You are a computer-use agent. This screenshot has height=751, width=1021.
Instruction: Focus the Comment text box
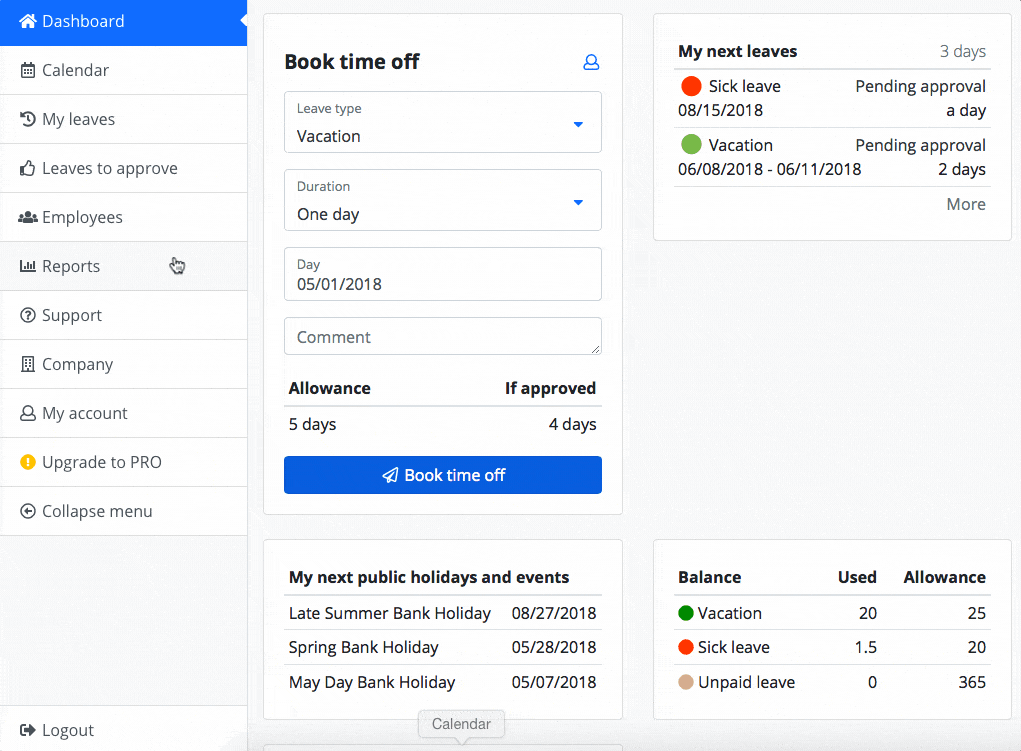(x=443, y=337)
